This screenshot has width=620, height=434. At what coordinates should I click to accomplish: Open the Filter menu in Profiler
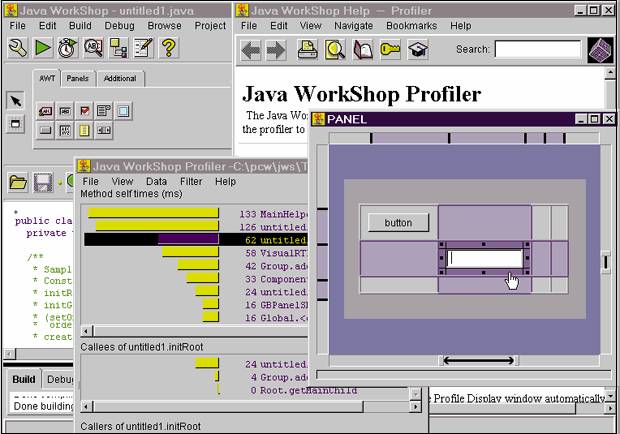[x=190, y=181]
